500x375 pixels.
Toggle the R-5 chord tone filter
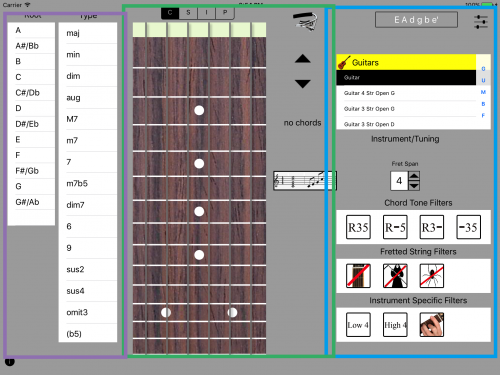(x=395, y=227)
